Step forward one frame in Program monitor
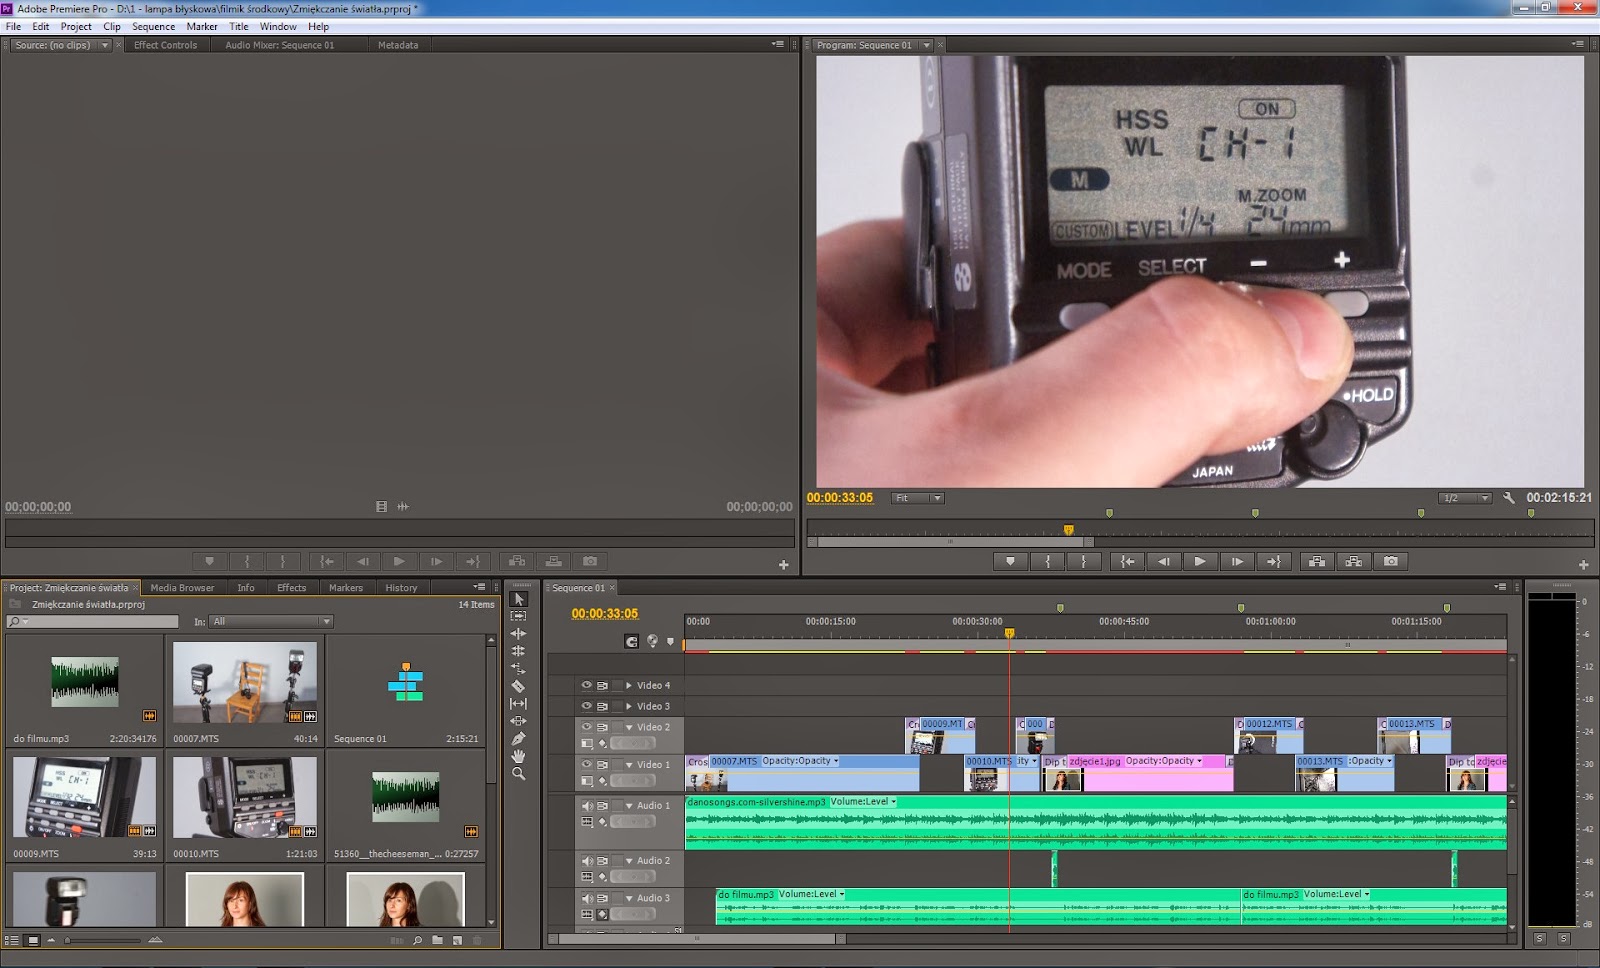This screenshot has height=968, width=1600. pyautogui.click(x=1237, y=561)
